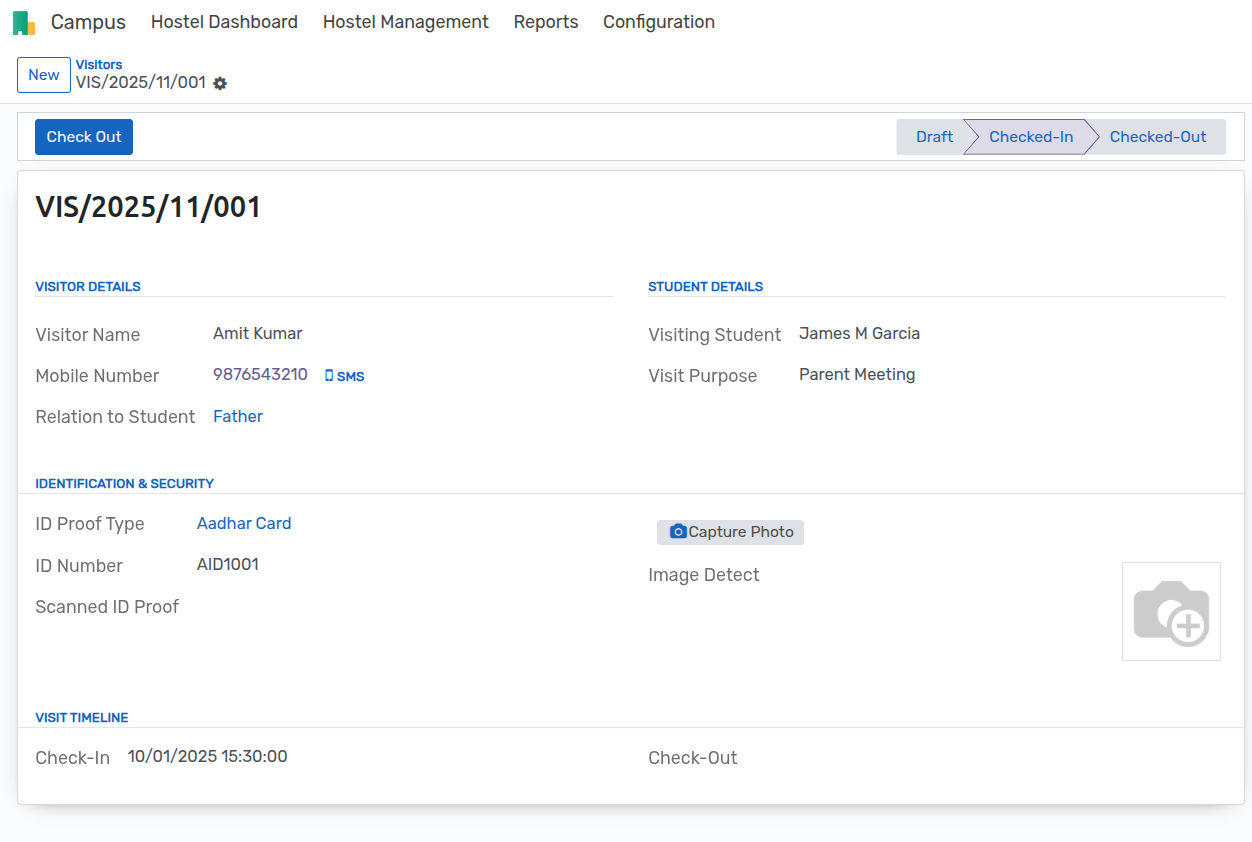This screenshot has width=1252, height=842.
Task: Click the Visitor Details section heading
Action: pyautogui.click(x=88, y=287)
